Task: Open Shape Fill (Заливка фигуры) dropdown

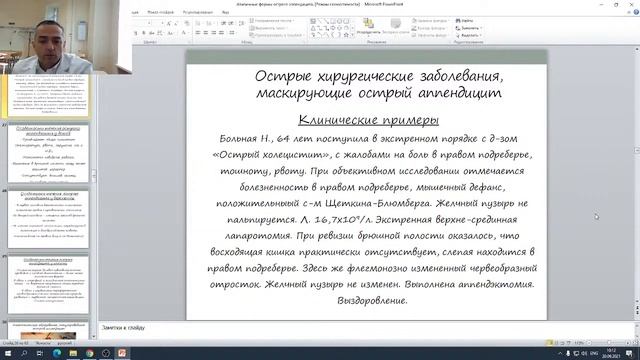Action: (x=430, y=20)
